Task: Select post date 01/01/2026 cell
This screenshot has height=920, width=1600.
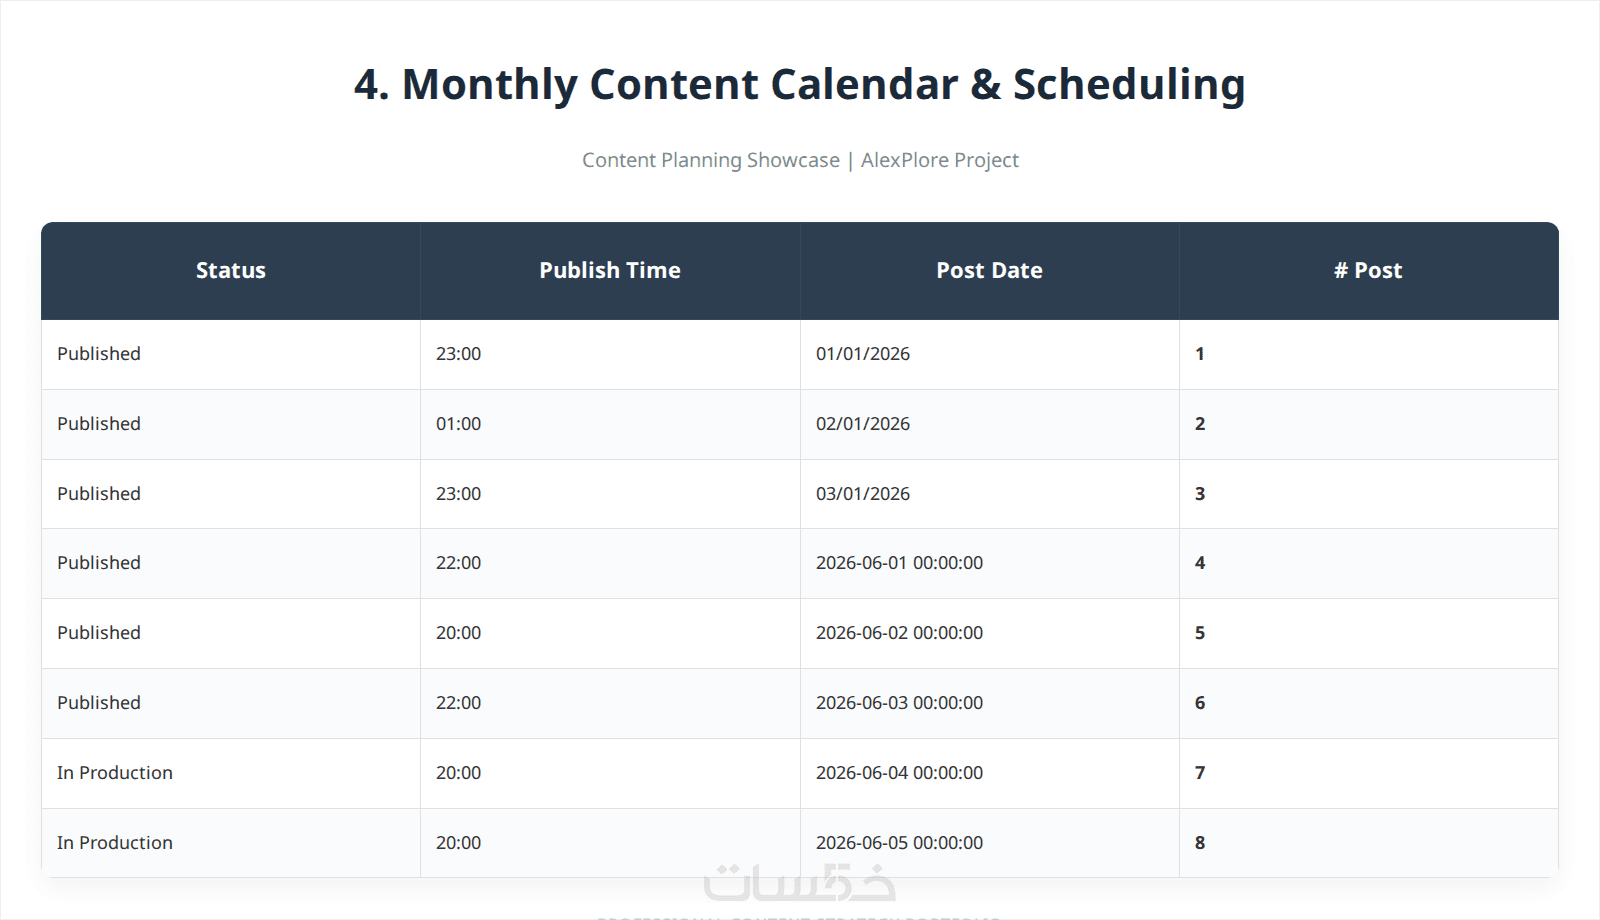Action: click(989, 354)
